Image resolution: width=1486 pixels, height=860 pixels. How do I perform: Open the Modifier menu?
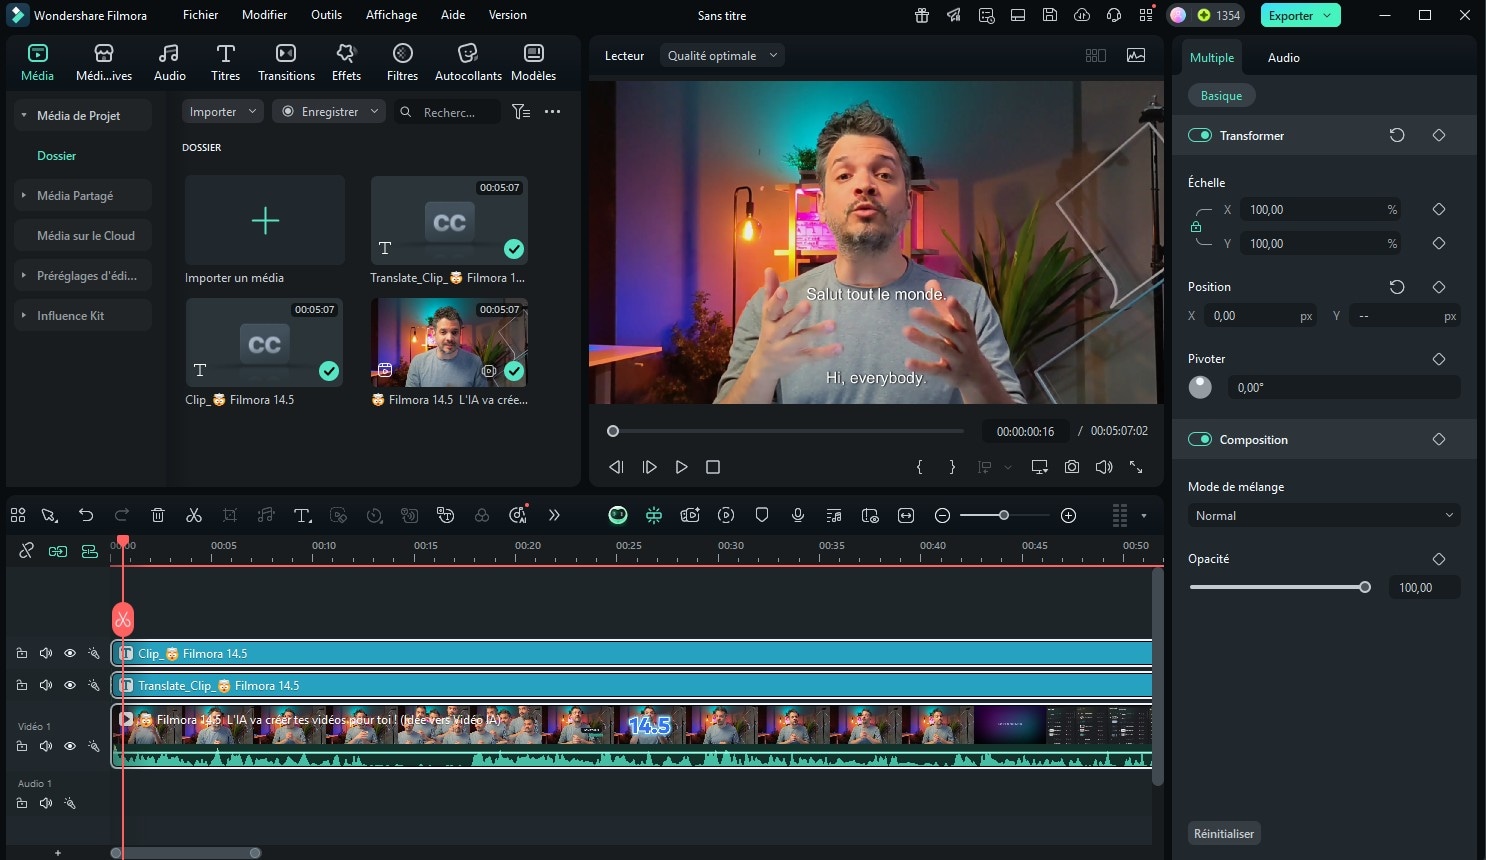tap(264, 15)
